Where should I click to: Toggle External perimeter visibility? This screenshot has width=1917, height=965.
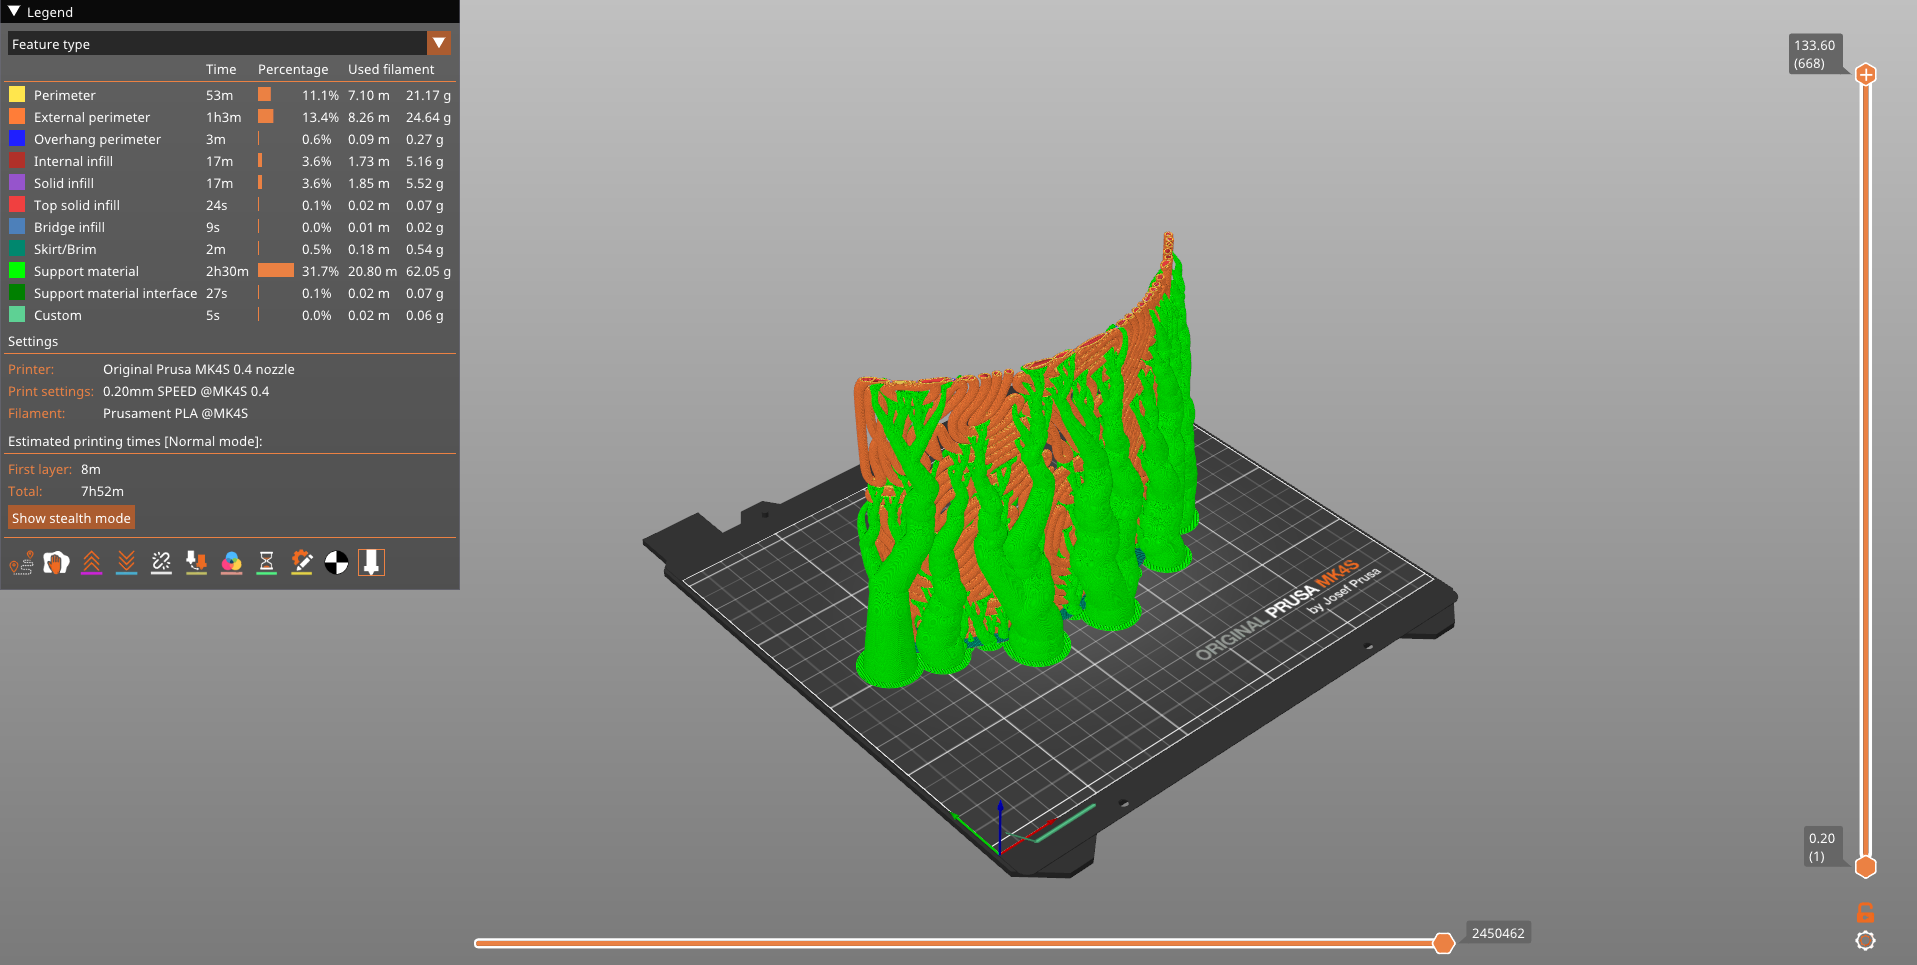230,117
